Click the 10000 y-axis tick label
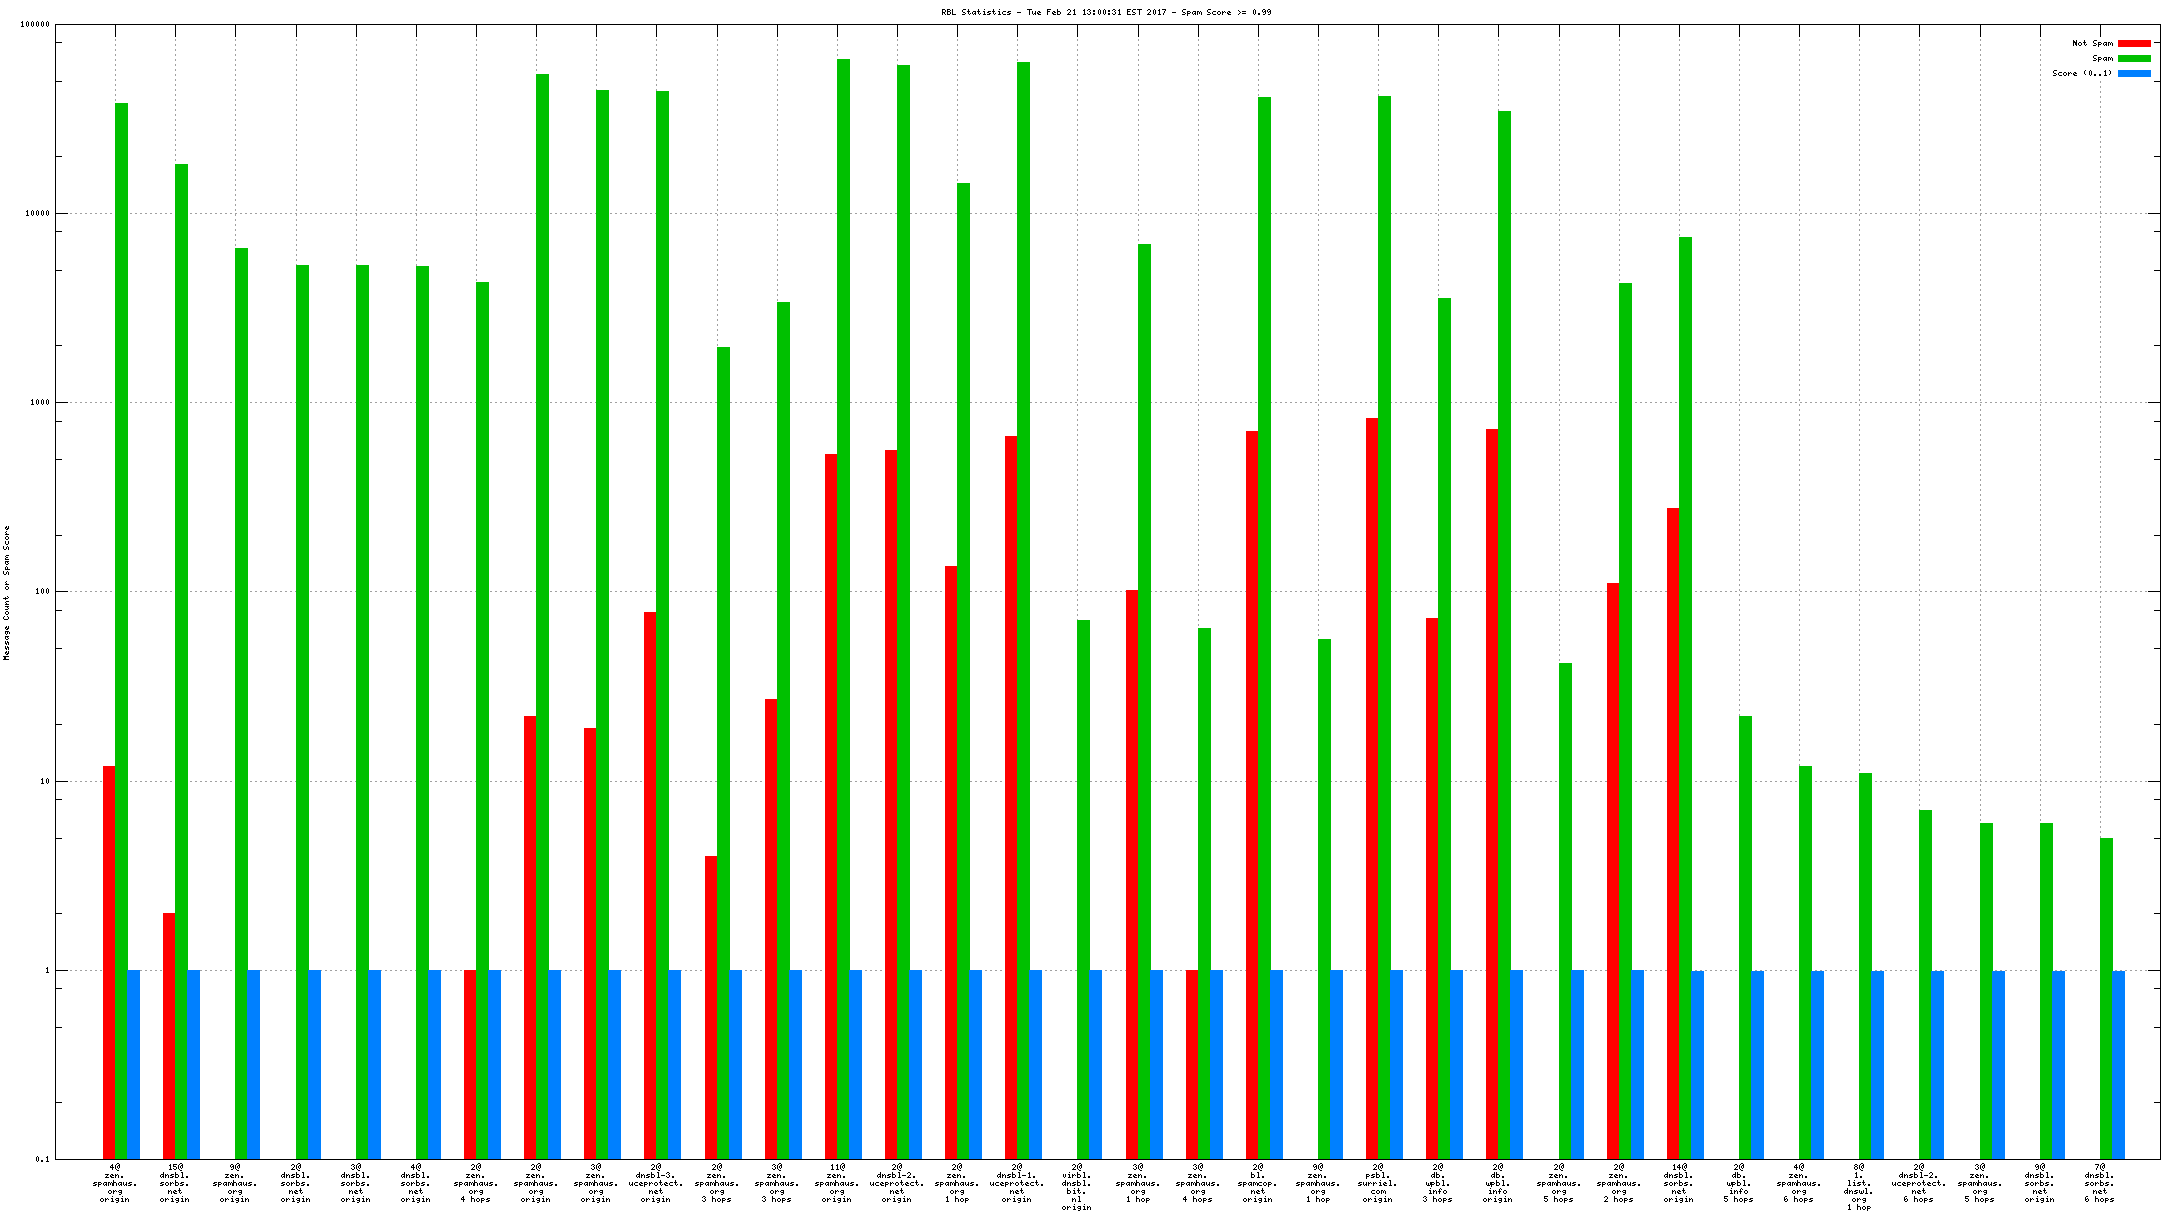 36,214
